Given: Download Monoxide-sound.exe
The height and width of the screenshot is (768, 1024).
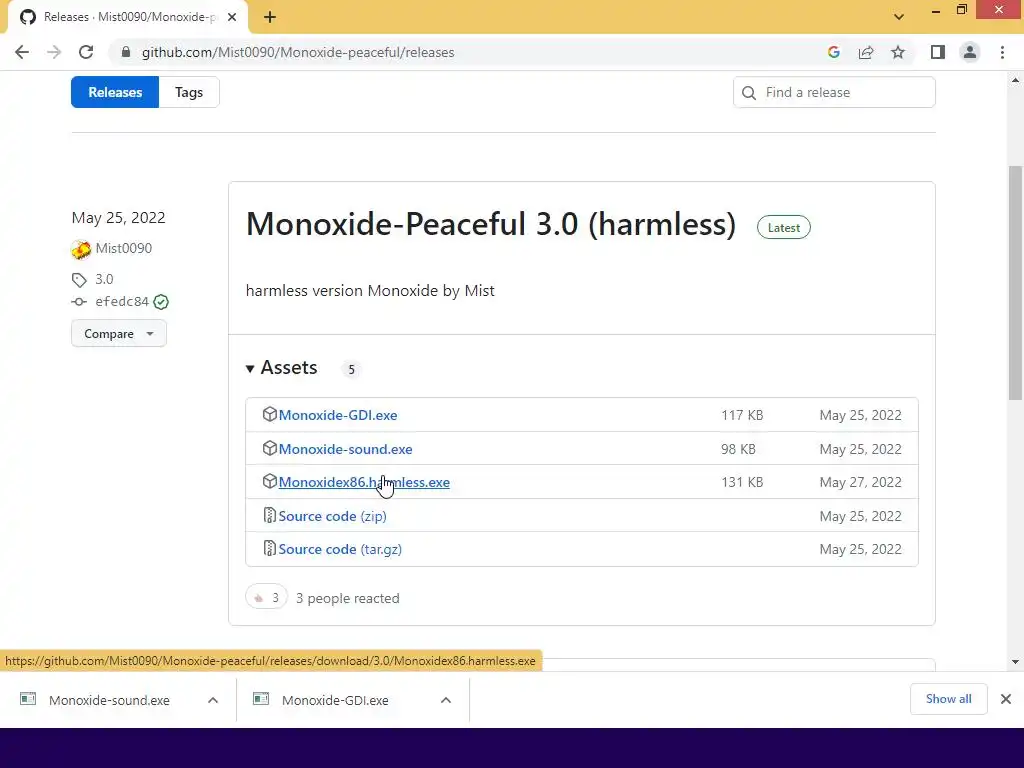Looking at the screenshot, I should (x=345, y=449).
